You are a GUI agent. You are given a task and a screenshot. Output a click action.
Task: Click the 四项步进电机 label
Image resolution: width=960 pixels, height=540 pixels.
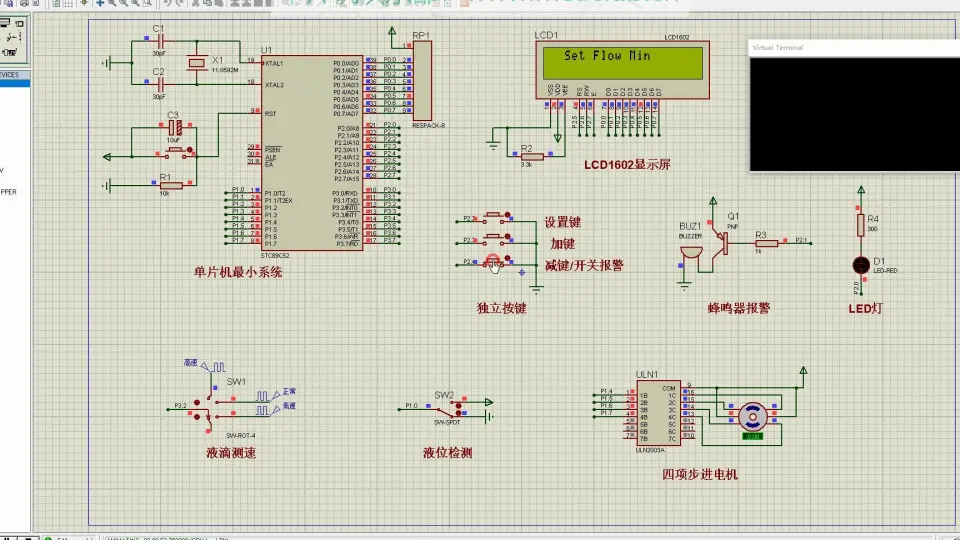[700, 474]
